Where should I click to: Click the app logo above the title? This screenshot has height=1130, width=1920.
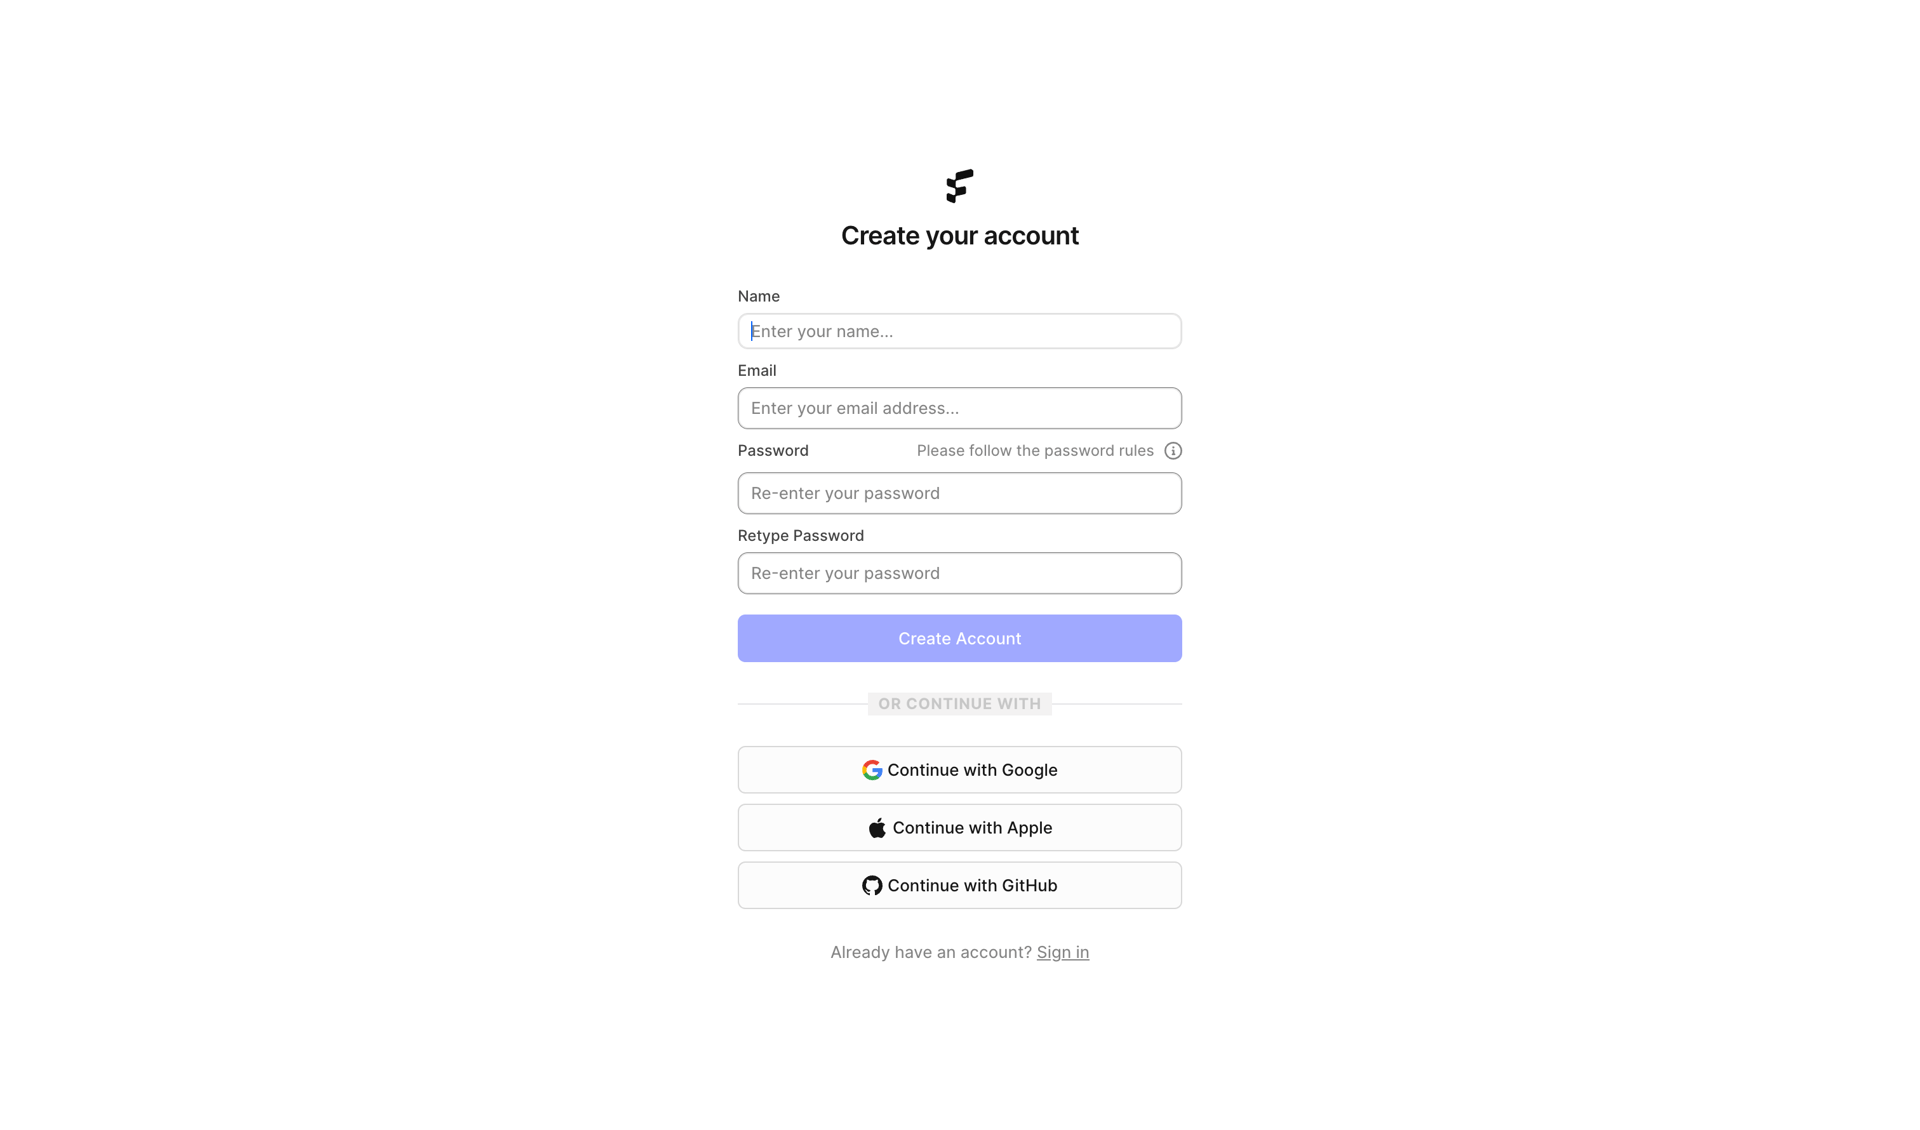click(959, 186)
